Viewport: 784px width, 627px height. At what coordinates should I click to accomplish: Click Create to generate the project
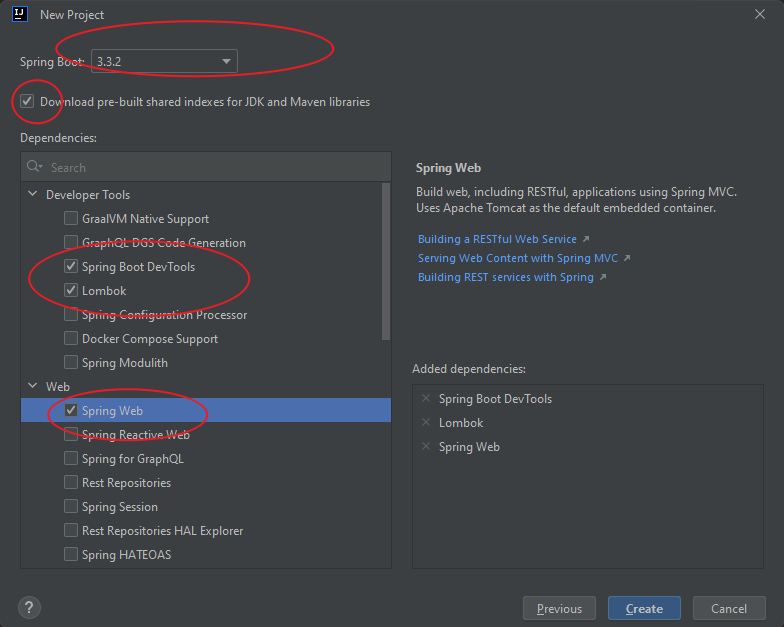click(x=644, y=608)
